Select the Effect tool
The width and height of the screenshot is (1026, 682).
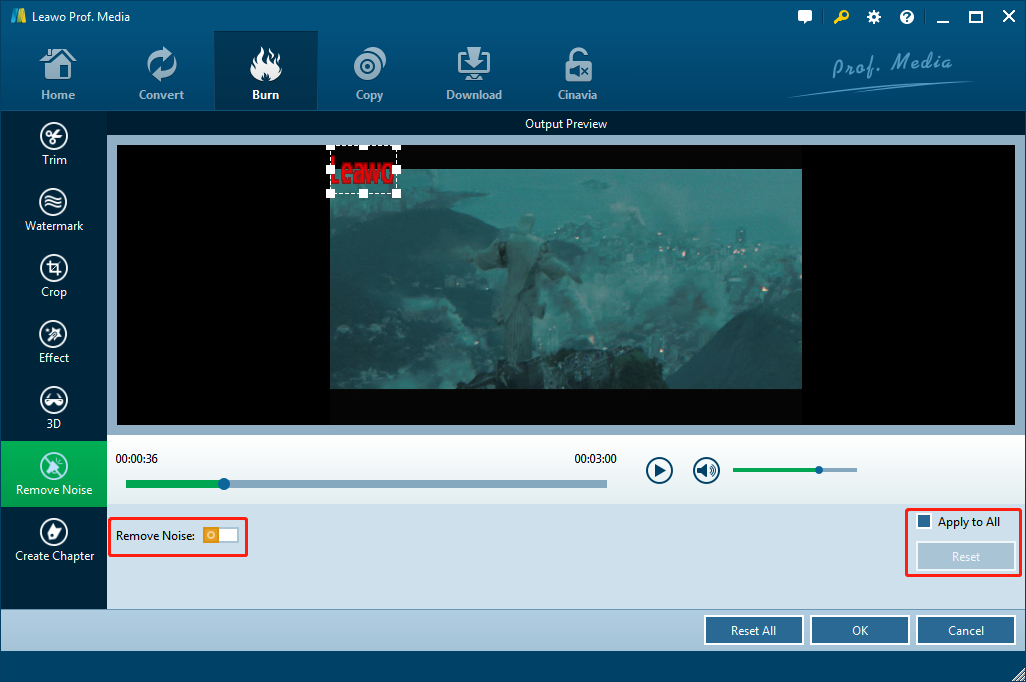(54, 342)
